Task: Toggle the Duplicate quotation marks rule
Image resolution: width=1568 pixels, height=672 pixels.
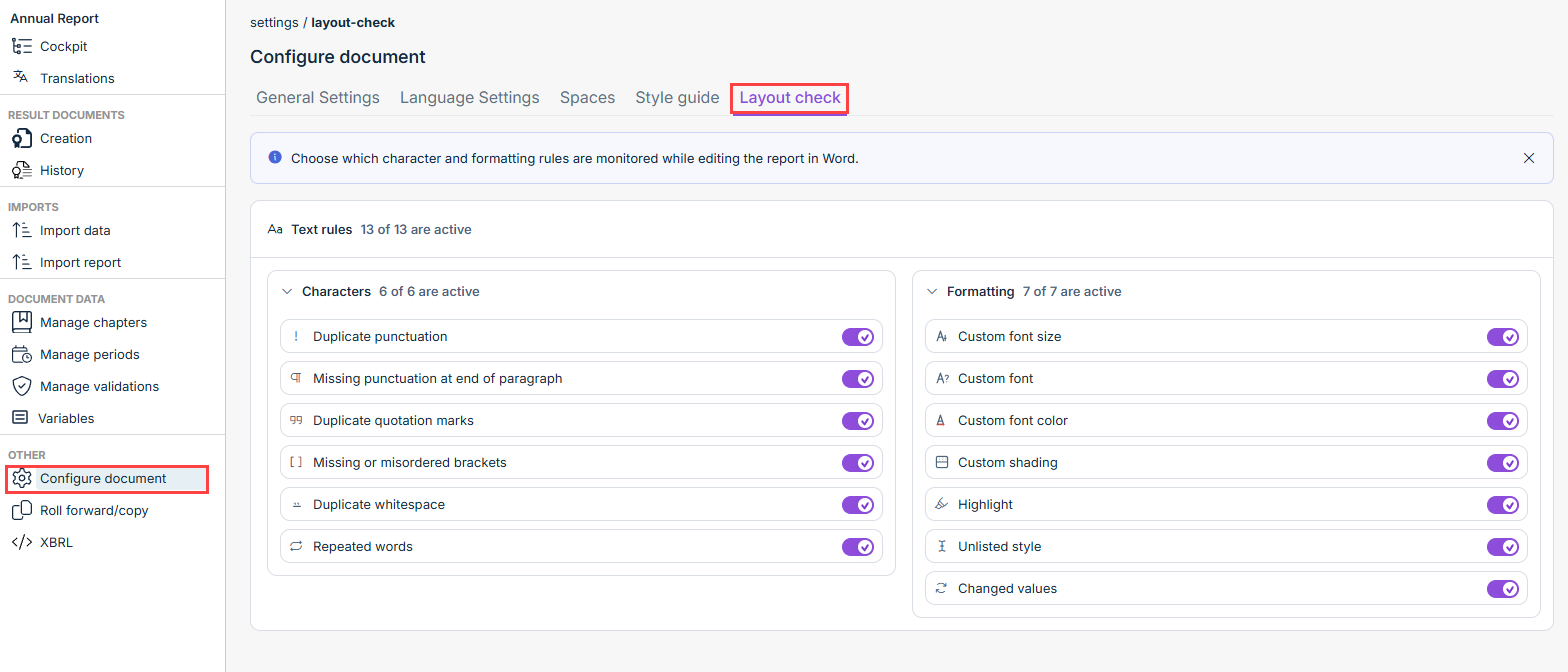Action: click(858, 421)
